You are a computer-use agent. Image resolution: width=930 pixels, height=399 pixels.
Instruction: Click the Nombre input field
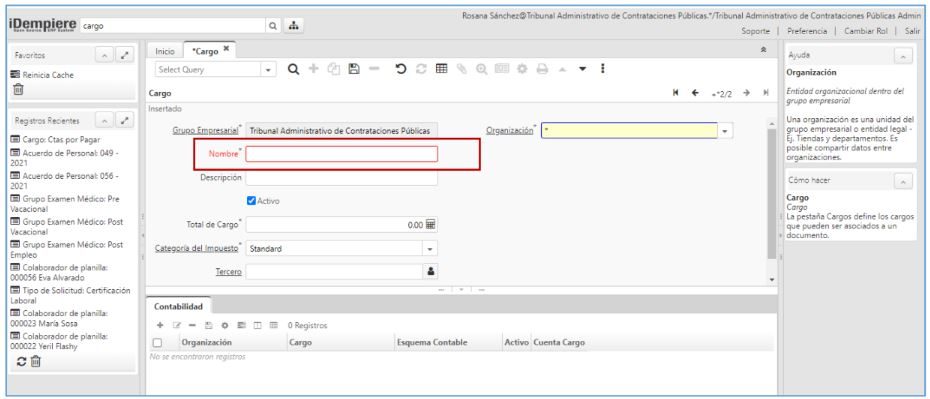pos(342,154)
